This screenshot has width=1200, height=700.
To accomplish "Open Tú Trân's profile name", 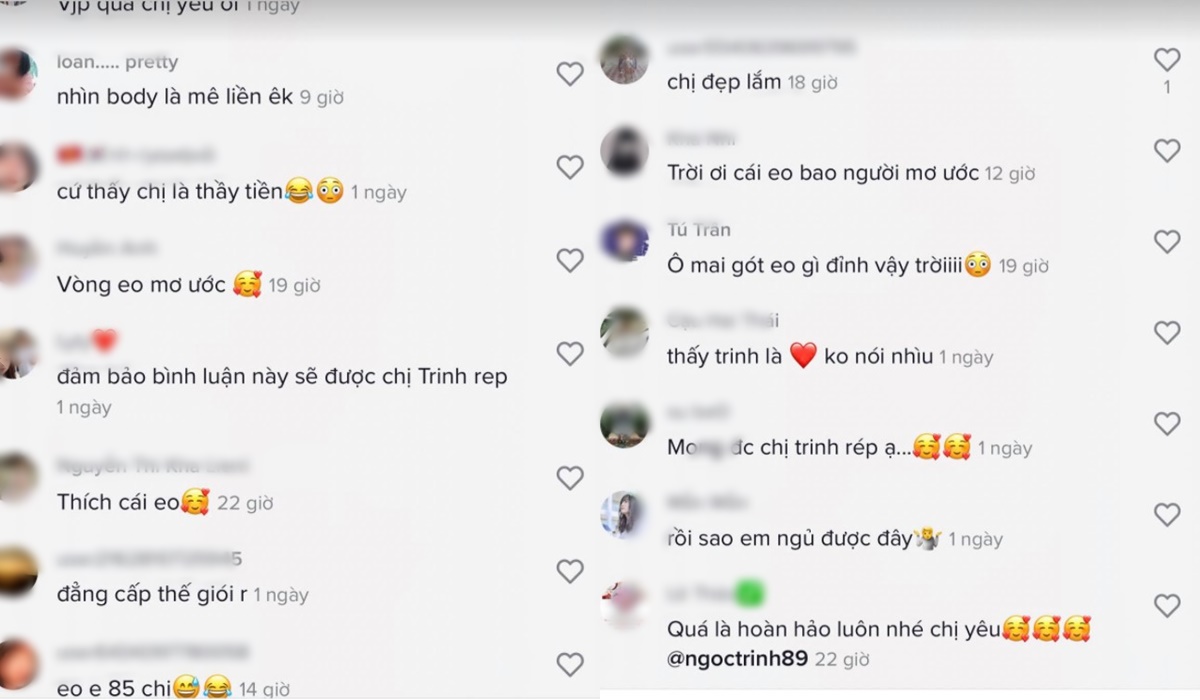I will [699, 230].
